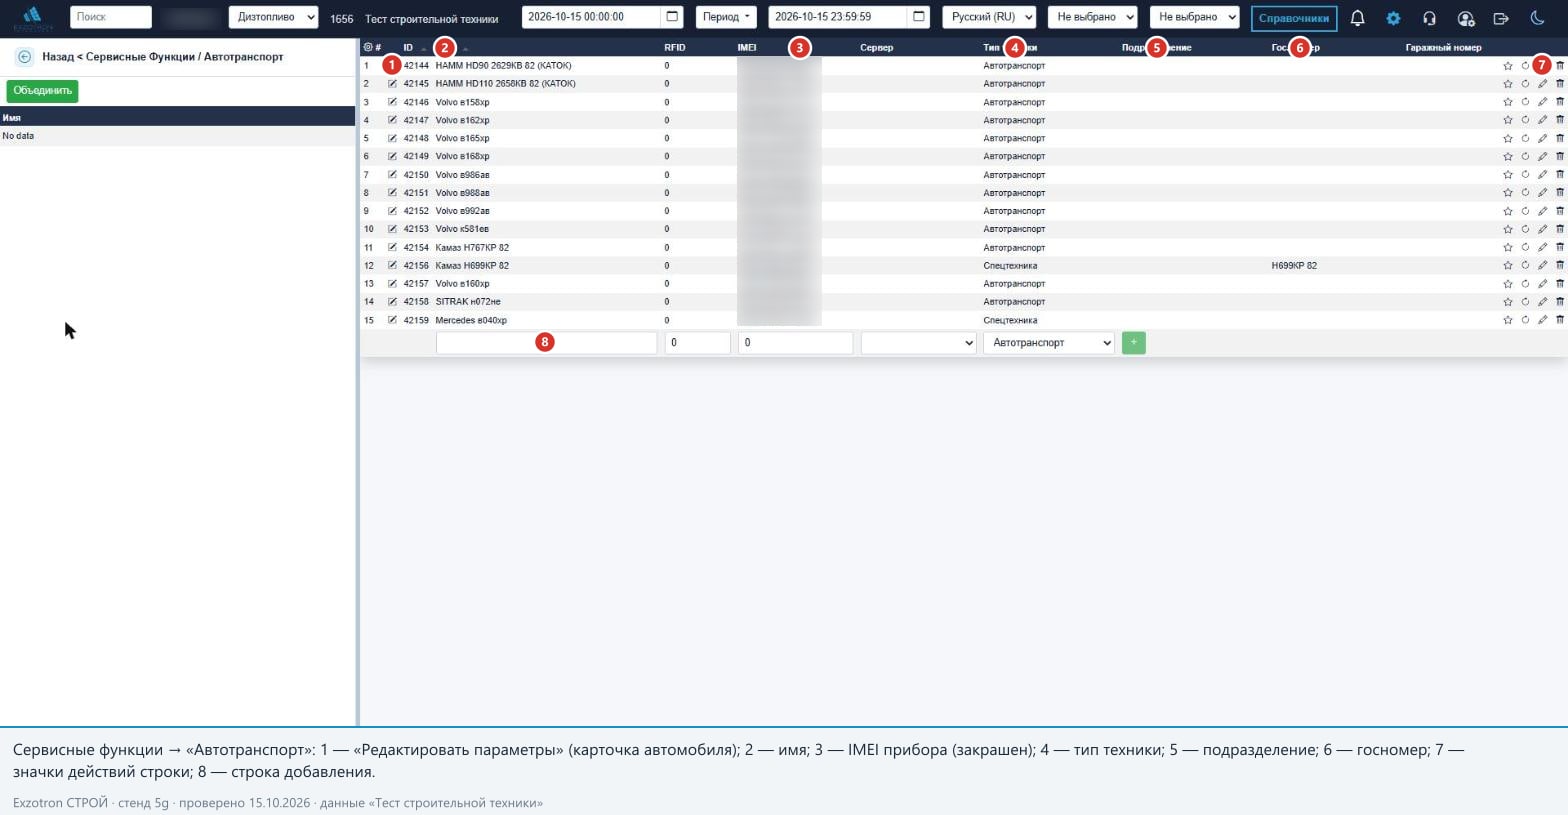Click the green Объединить button
Screen dimensions: 1568x815
click(x=42, y=91)
